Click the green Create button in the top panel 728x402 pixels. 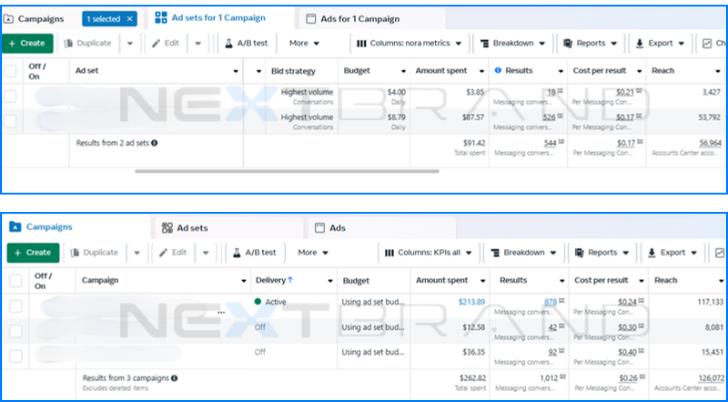coord(26,43)
